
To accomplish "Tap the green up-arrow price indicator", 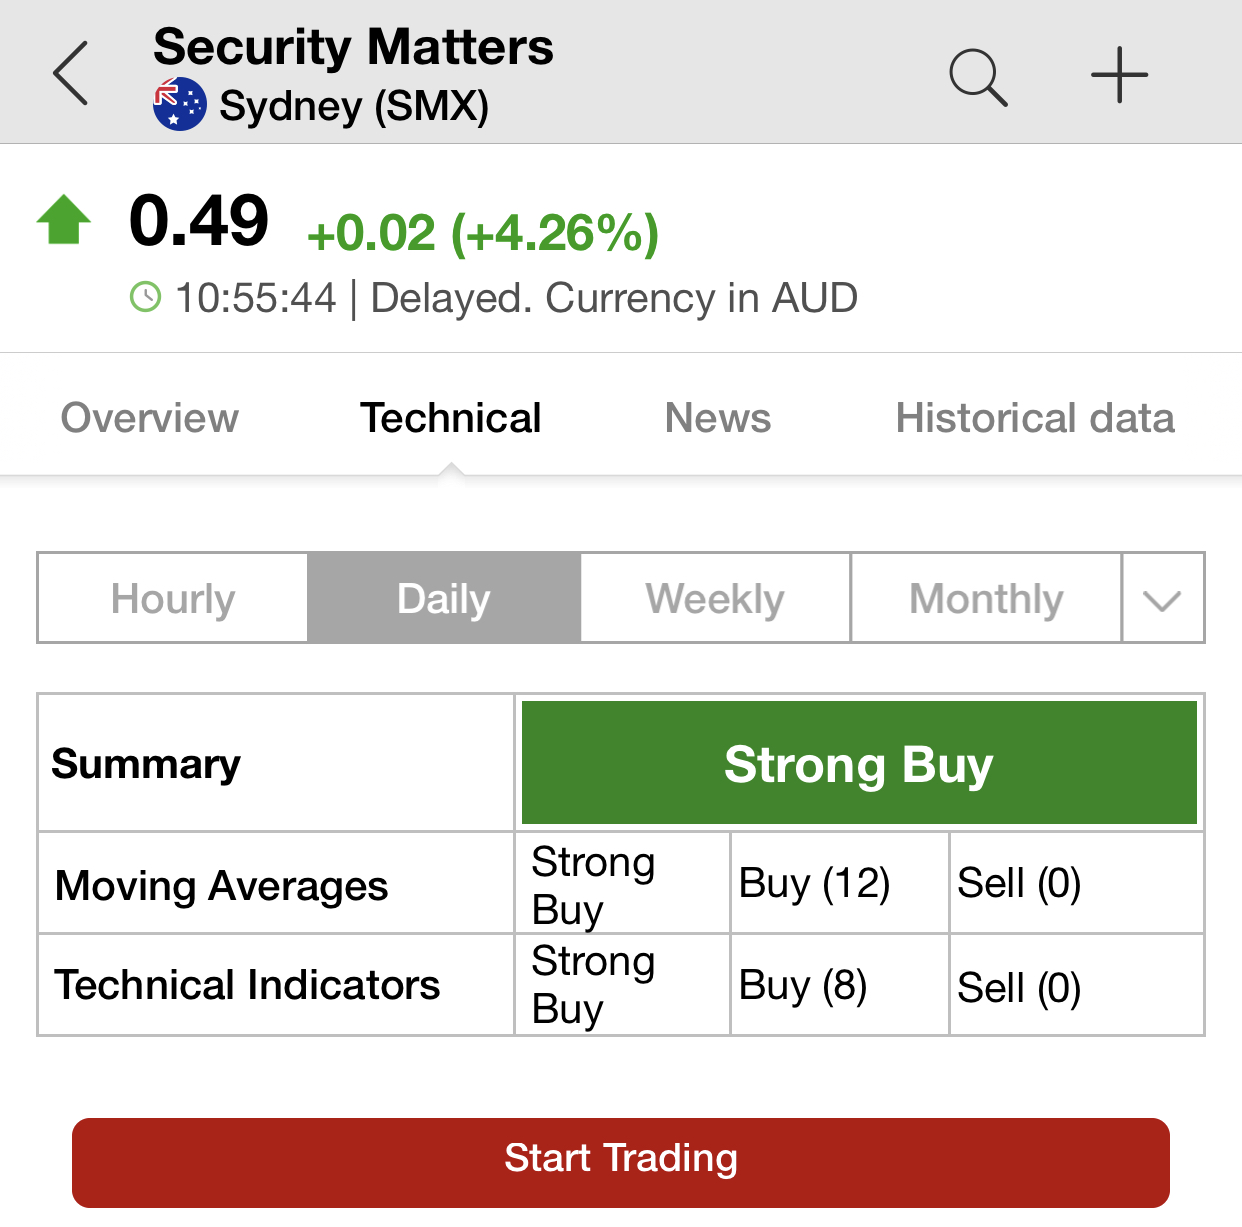I will [64, 220].
